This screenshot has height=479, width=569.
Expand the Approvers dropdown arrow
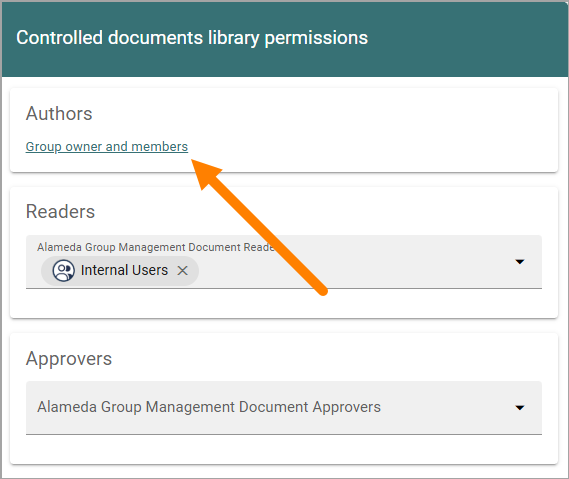coord(520,408)
